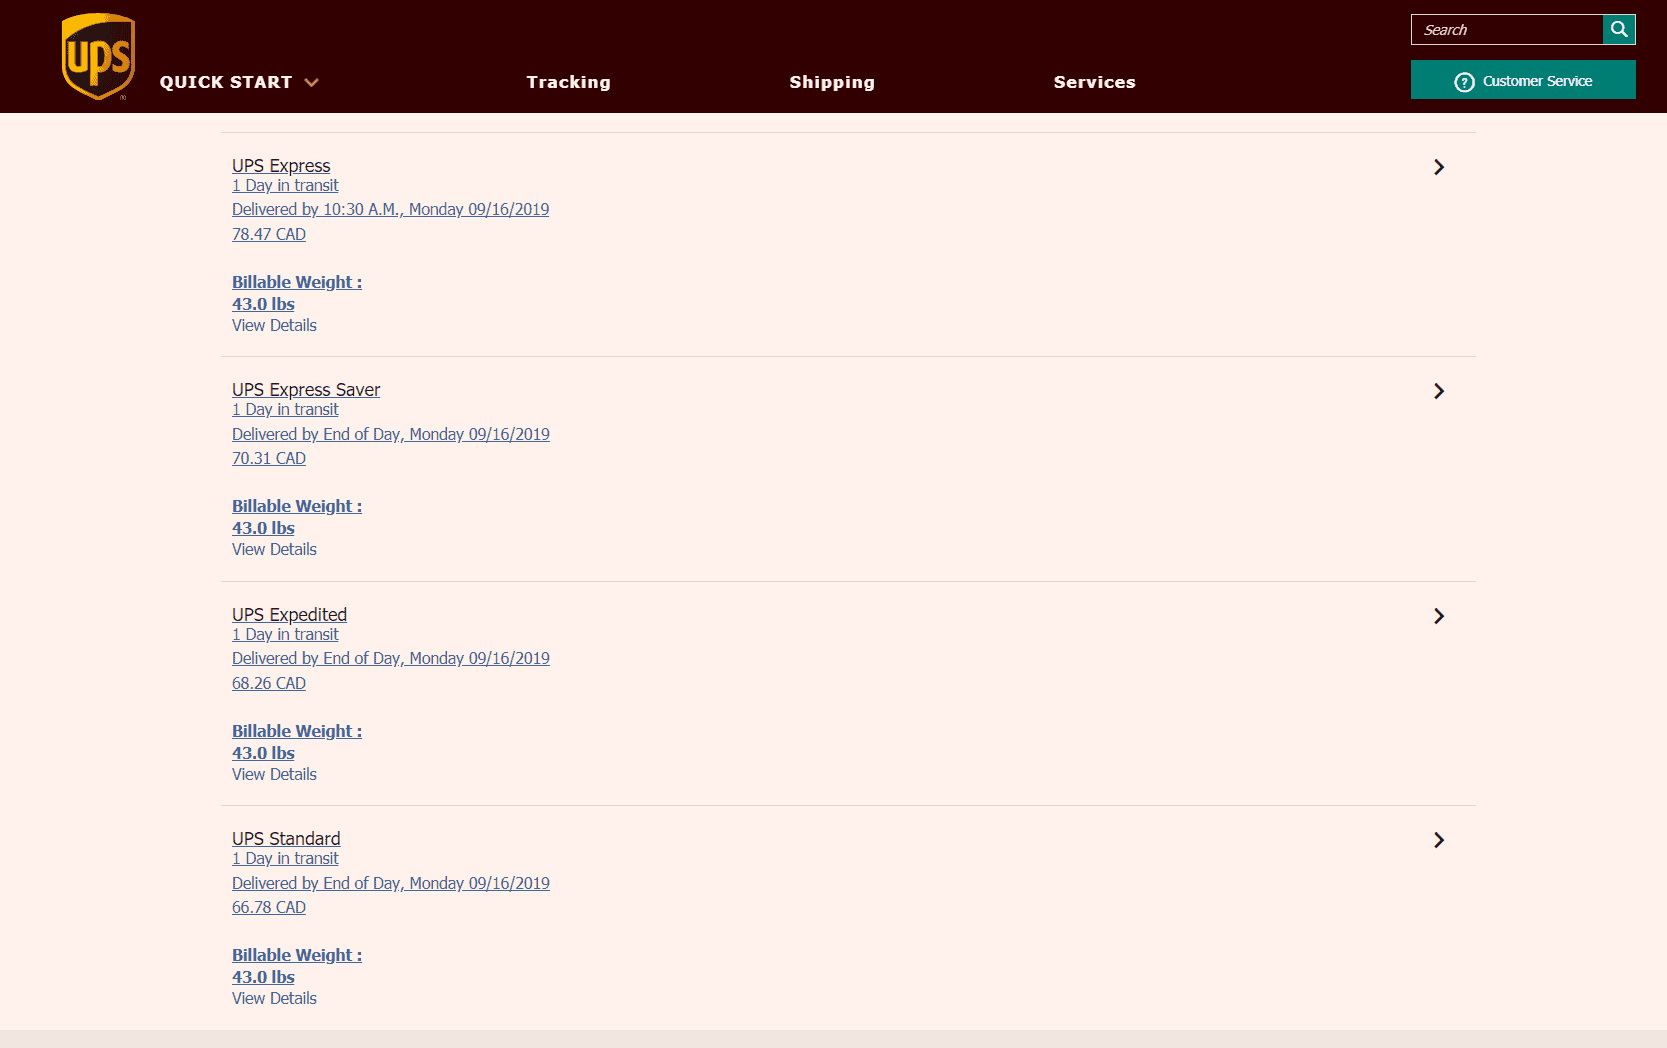Viewport: 1667px width, 1048px height.
Task: Click UPS Expedited delivered by End of Day text
Action: pos(391,658)
